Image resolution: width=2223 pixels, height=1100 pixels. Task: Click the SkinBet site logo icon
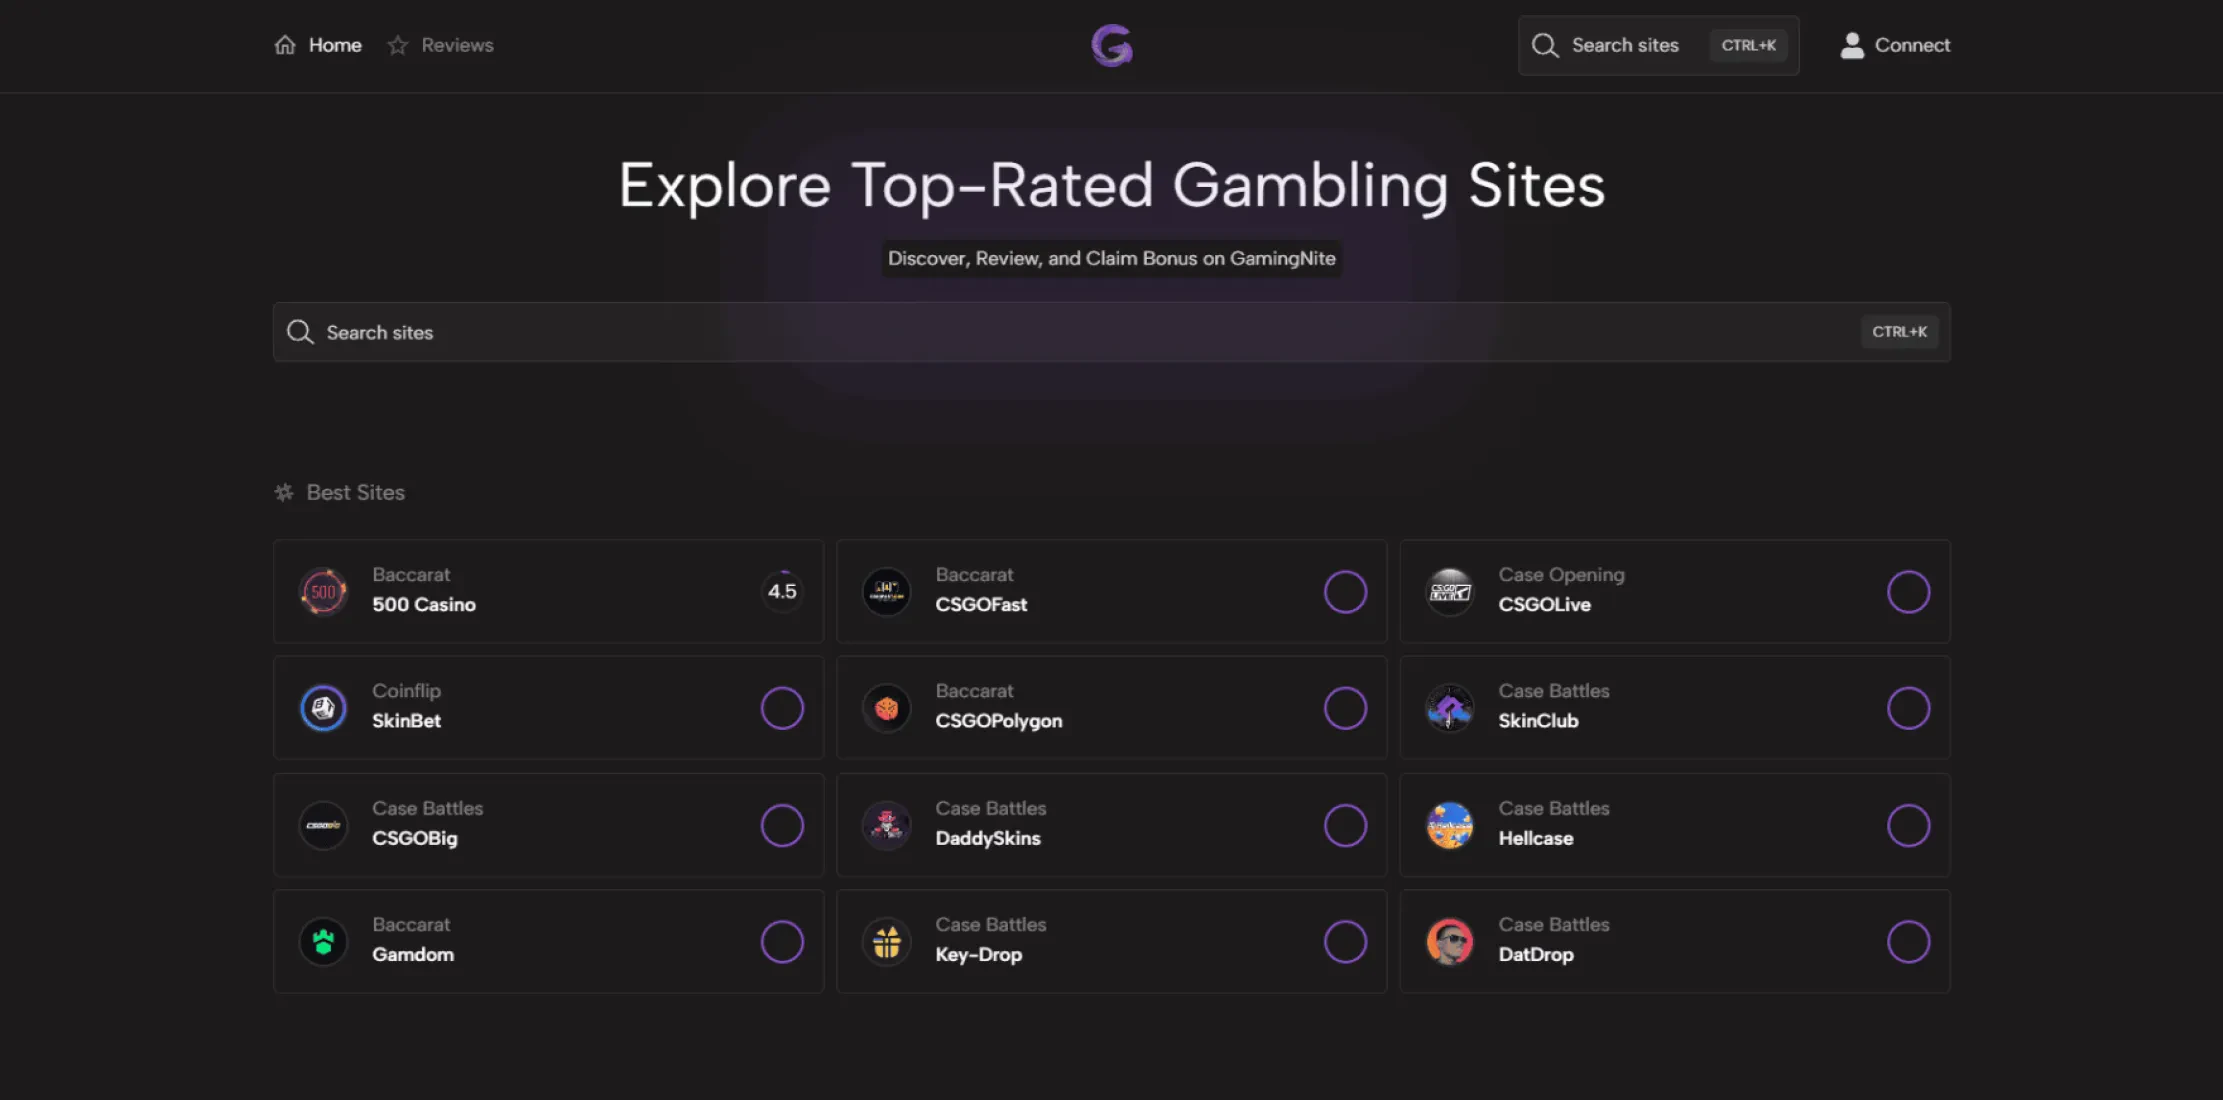(323, 708)
